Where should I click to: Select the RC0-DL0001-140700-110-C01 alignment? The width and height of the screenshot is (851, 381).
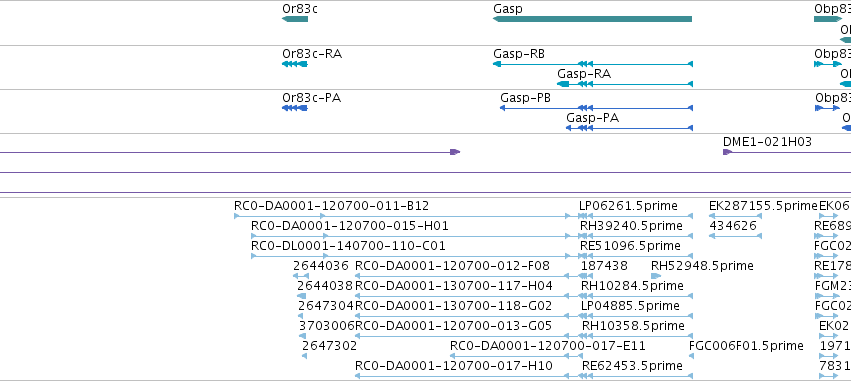click(411, 256)
